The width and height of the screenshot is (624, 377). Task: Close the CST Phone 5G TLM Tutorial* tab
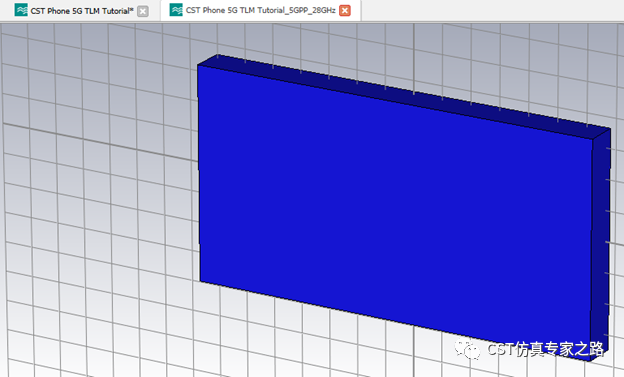pos(143,11)
